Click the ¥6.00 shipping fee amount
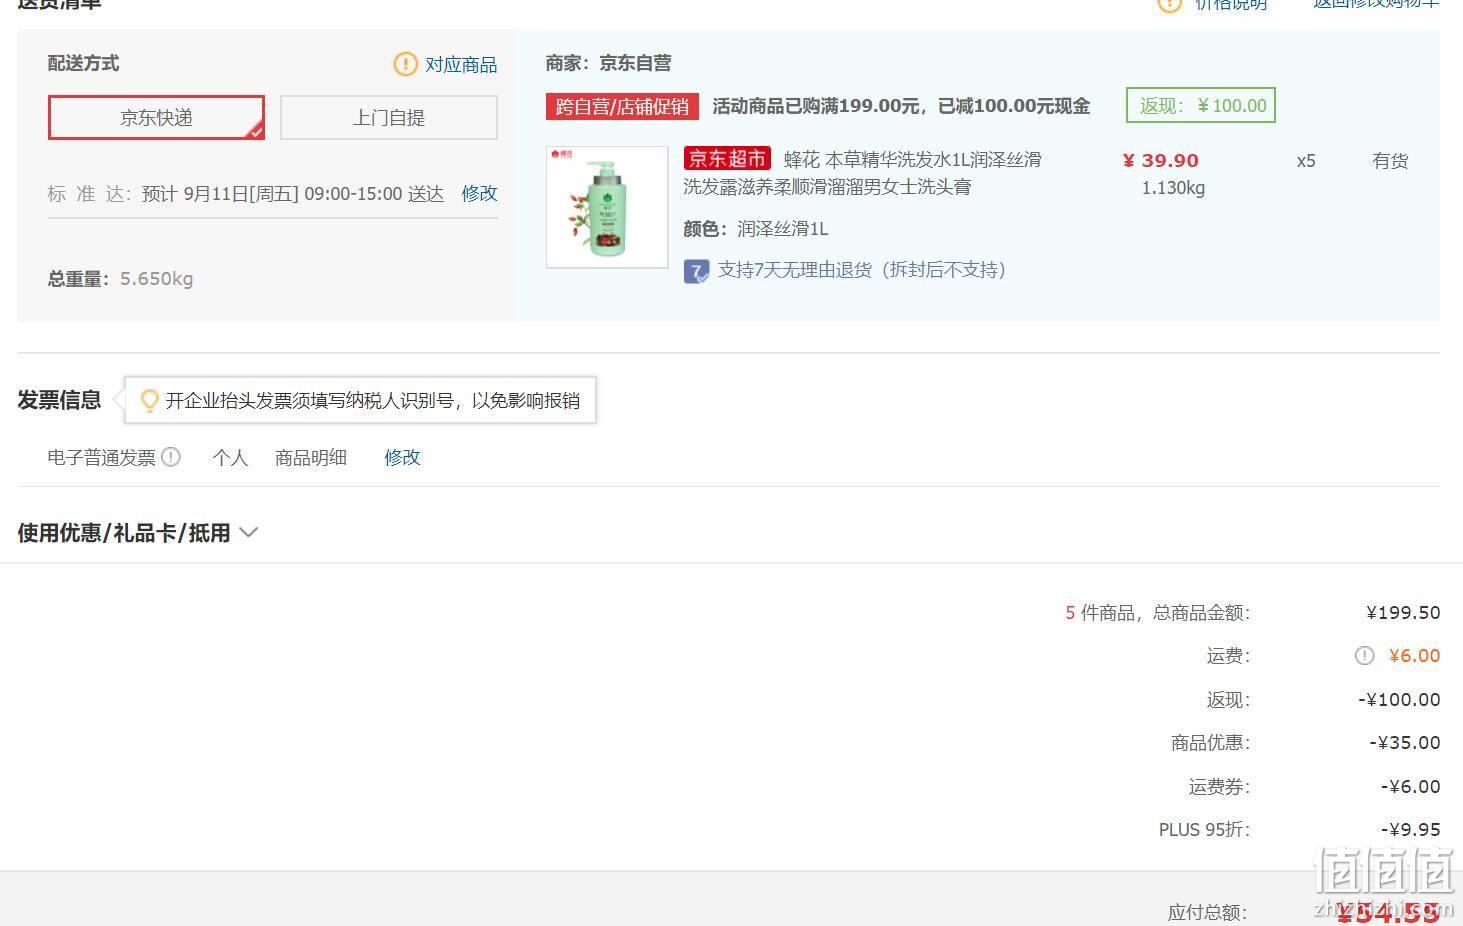 [x=1415, y=656]
